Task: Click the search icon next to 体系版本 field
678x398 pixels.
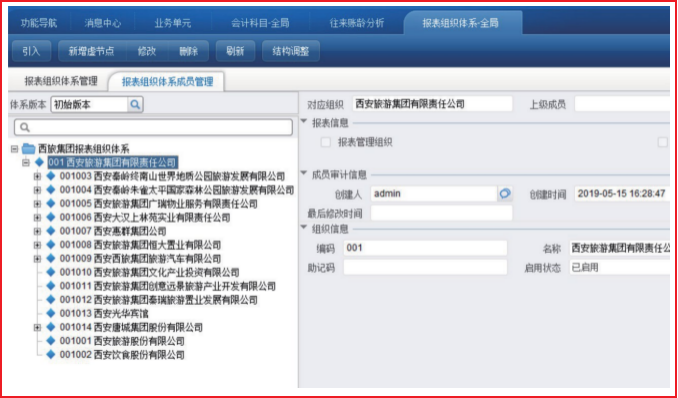Action: coord(135,105)
